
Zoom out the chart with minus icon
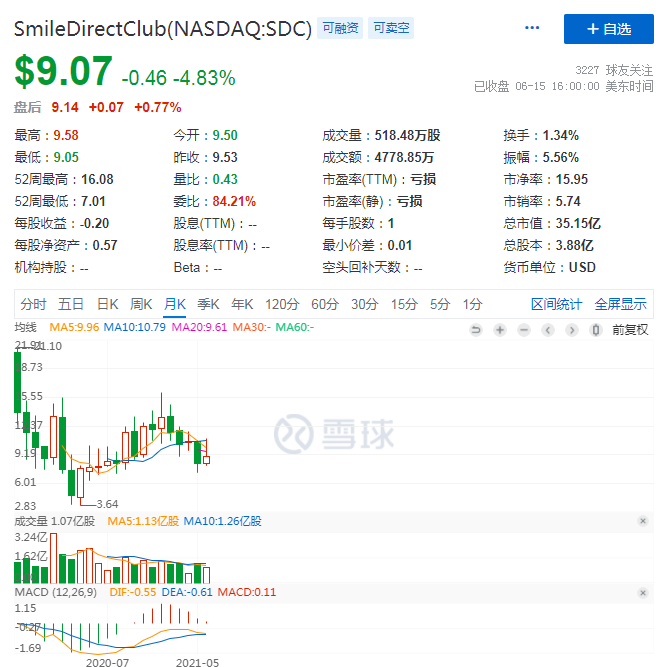[x=524, y=330]
